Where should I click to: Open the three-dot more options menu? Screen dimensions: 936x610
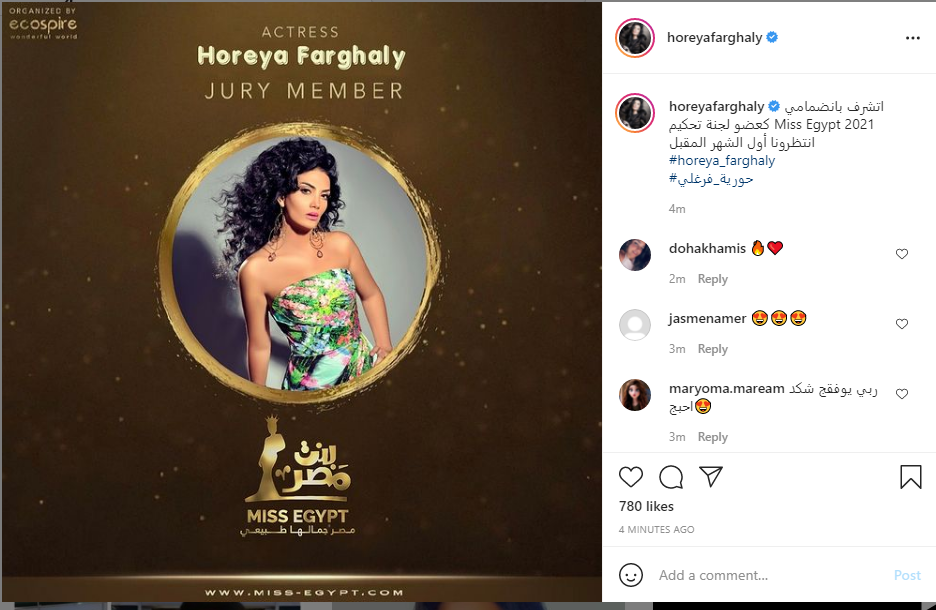tap(913, 38)
